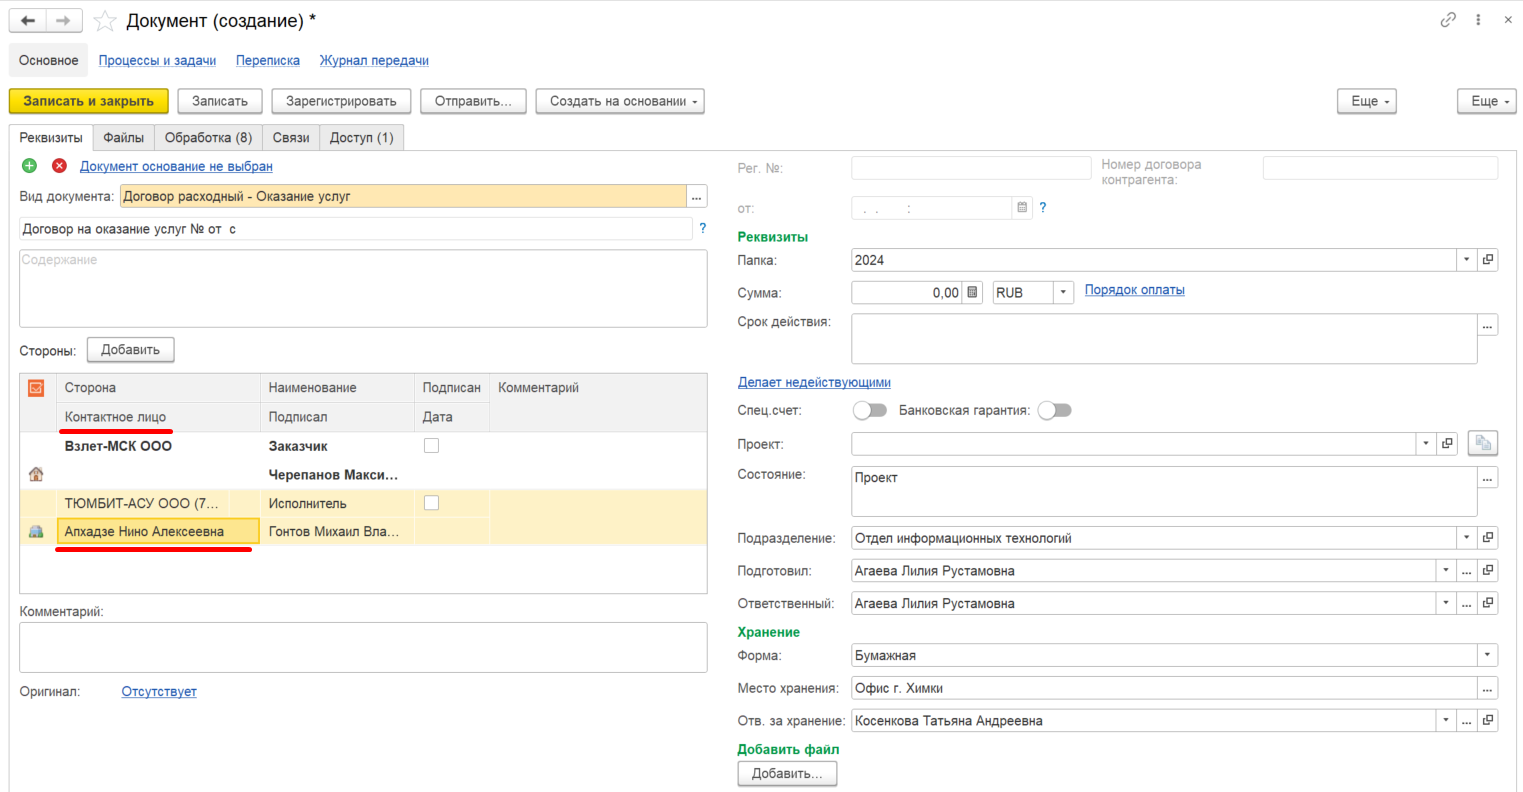This screenshot has height=792, width=1523.
Task: Click the blue question mark by document title
Action: point(703,229)
